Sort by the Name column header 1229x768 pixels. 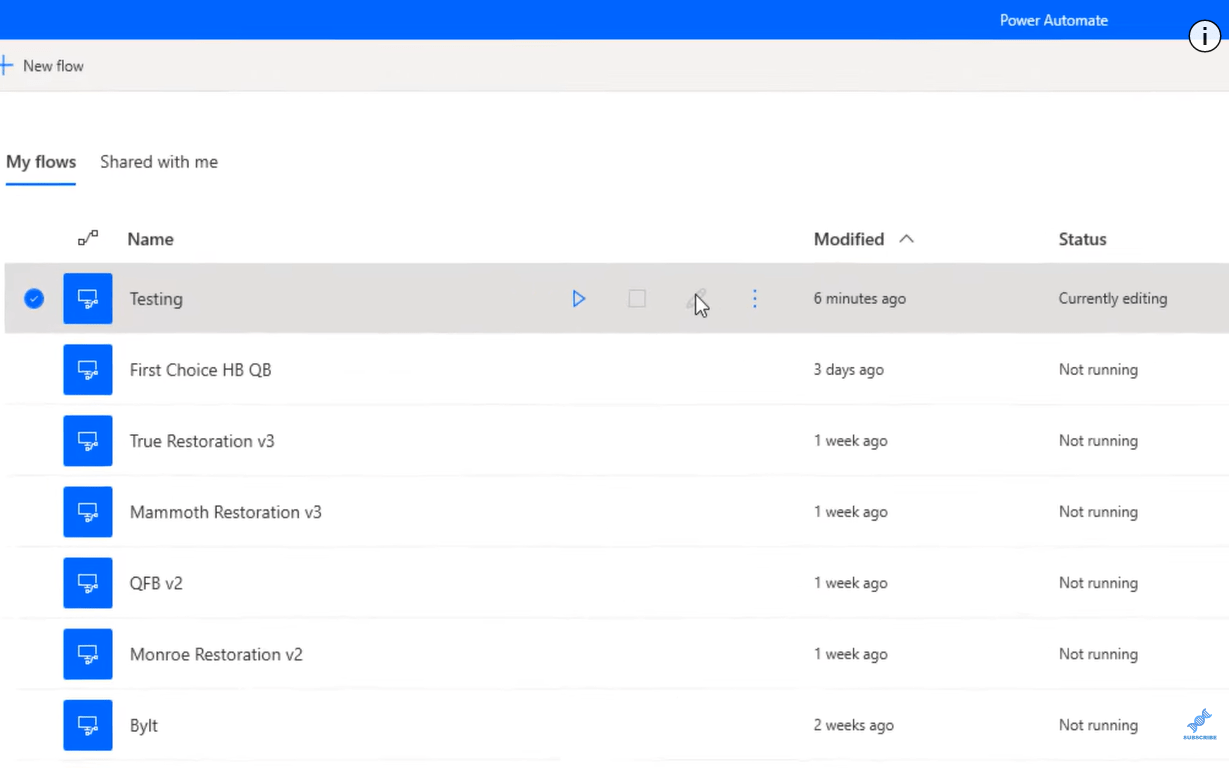click(151, 239)
